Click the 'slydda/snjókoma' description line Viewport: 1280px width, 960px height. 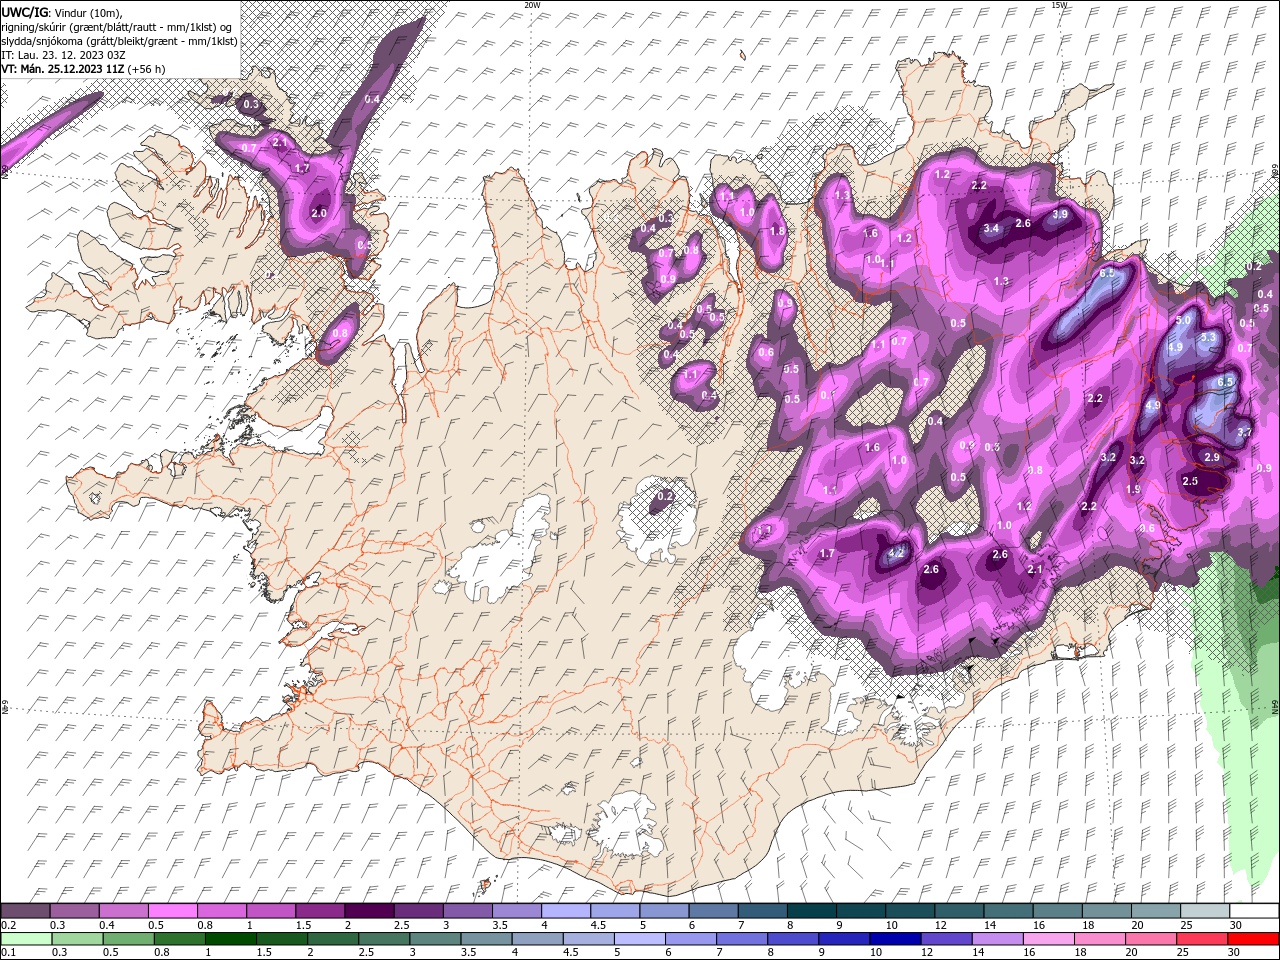pyautogui.click(x=120, y=41)
